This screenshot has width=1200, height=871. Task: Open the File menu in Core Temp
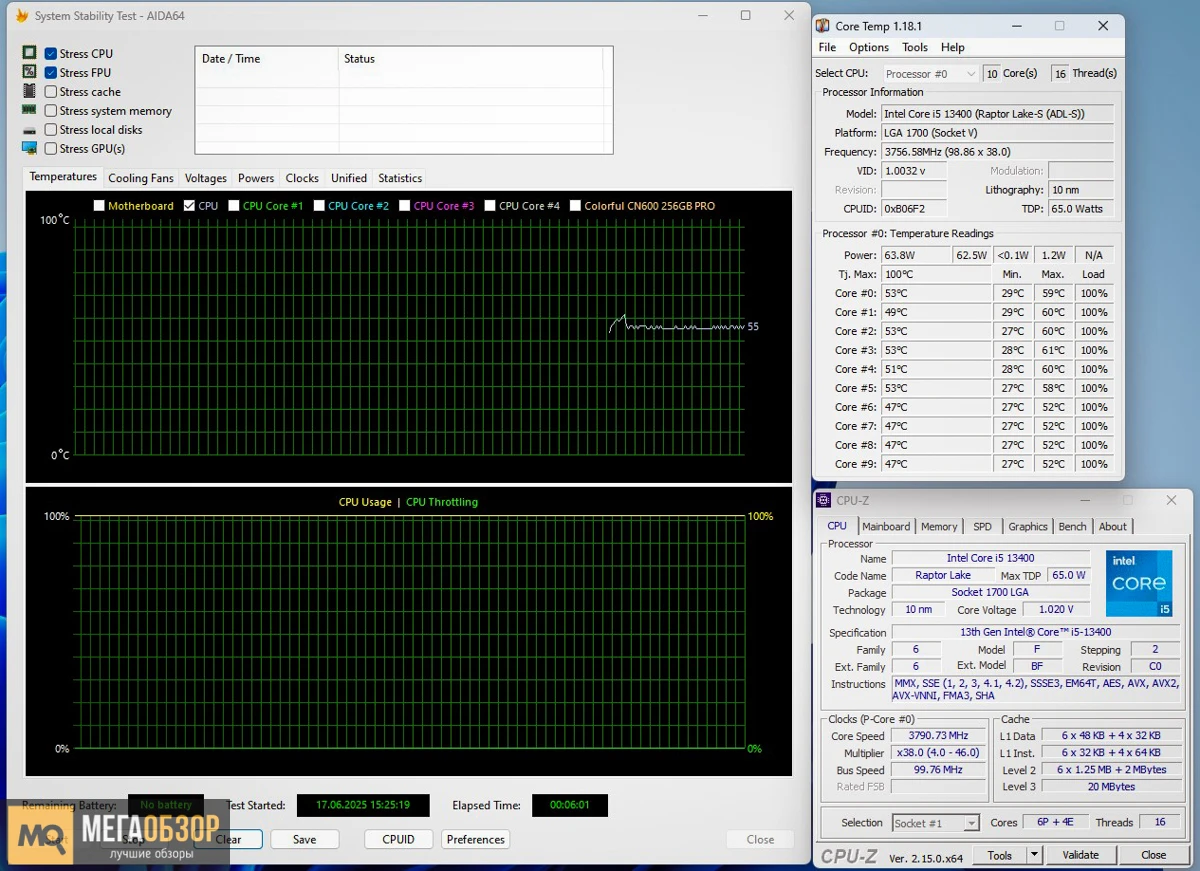[827, 47]
